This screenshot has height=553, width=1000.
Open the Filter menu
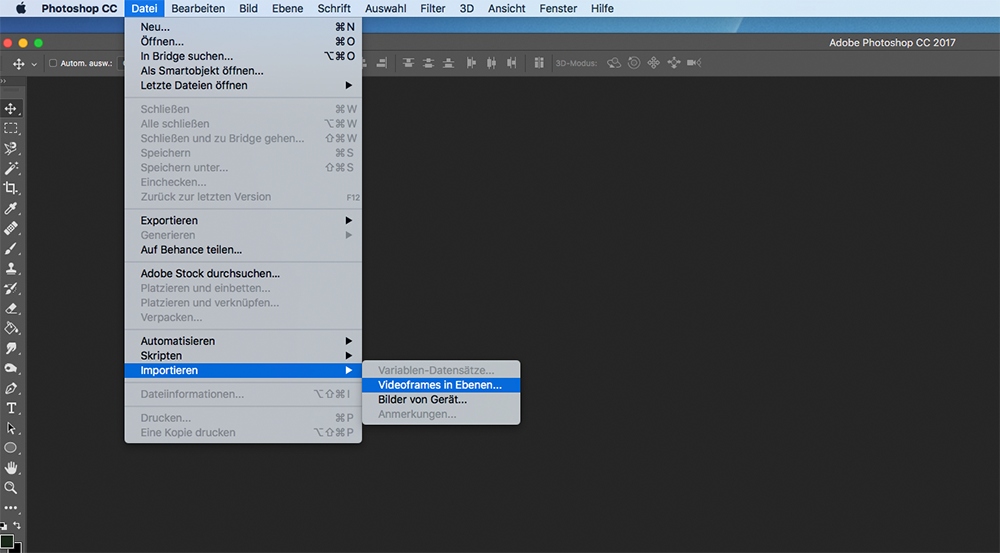tap(432, 8)
